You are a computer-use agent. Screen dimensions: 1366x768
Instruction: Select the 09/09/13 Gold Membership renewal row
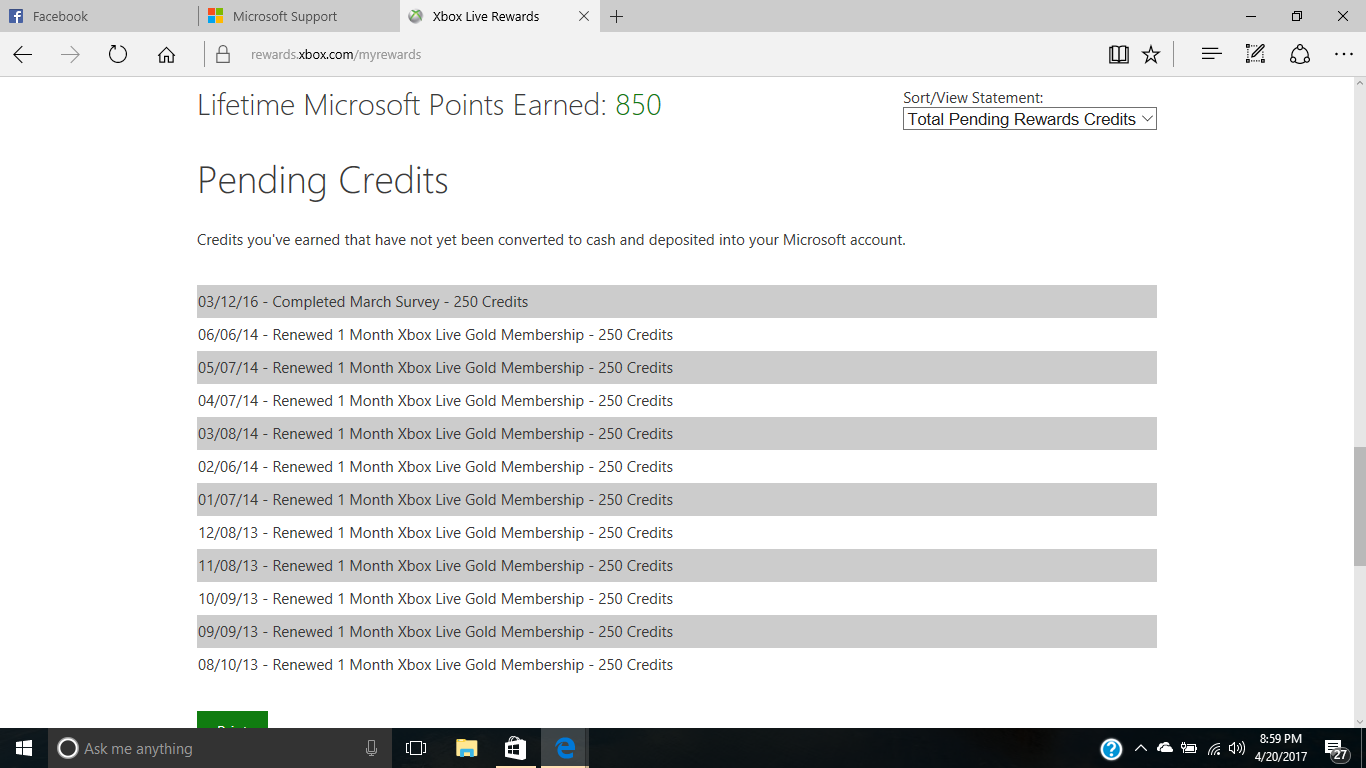point(677,632)
